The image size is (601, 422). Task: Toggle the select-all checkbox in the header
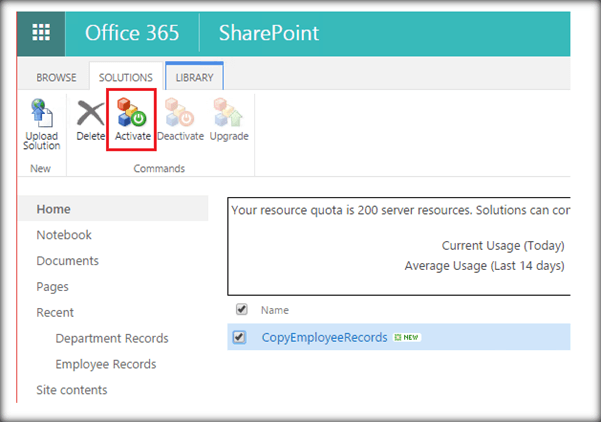click(x=239, y=310)
